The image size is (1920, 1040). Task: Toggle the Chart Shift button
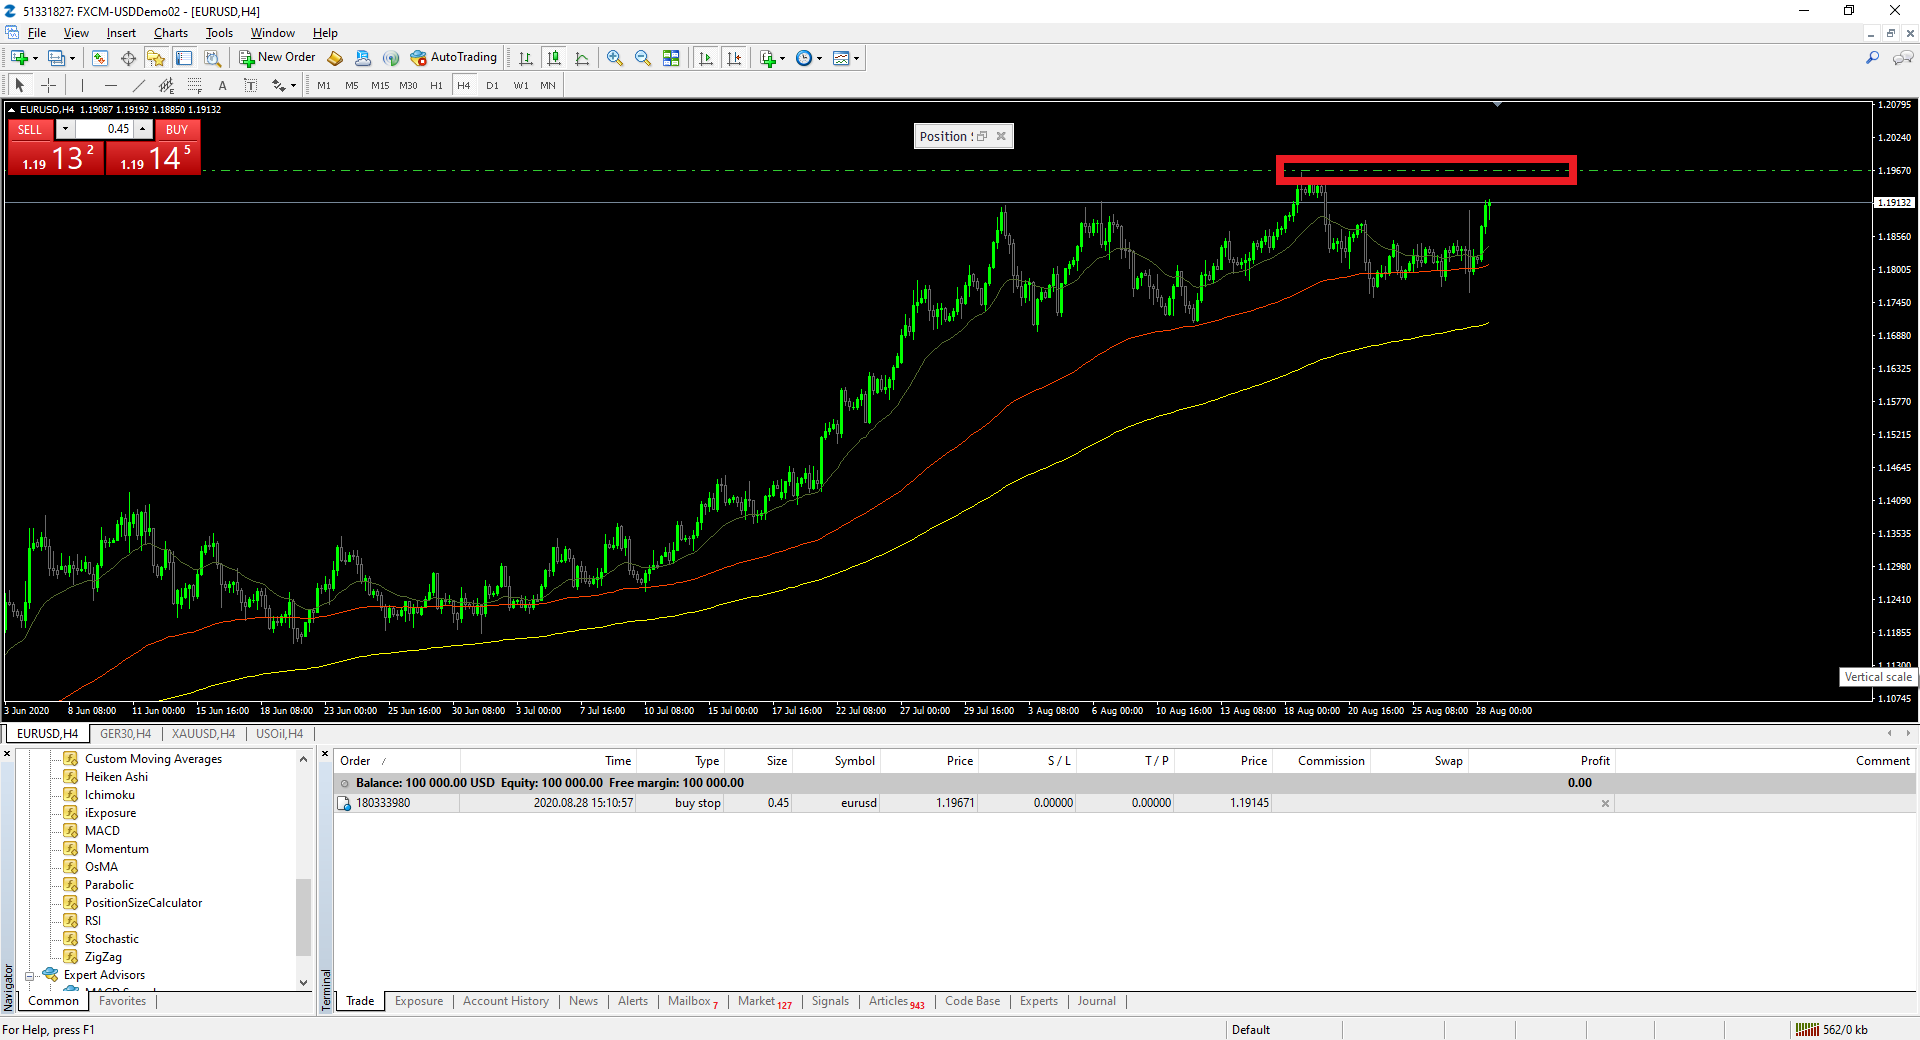(735, 58)
